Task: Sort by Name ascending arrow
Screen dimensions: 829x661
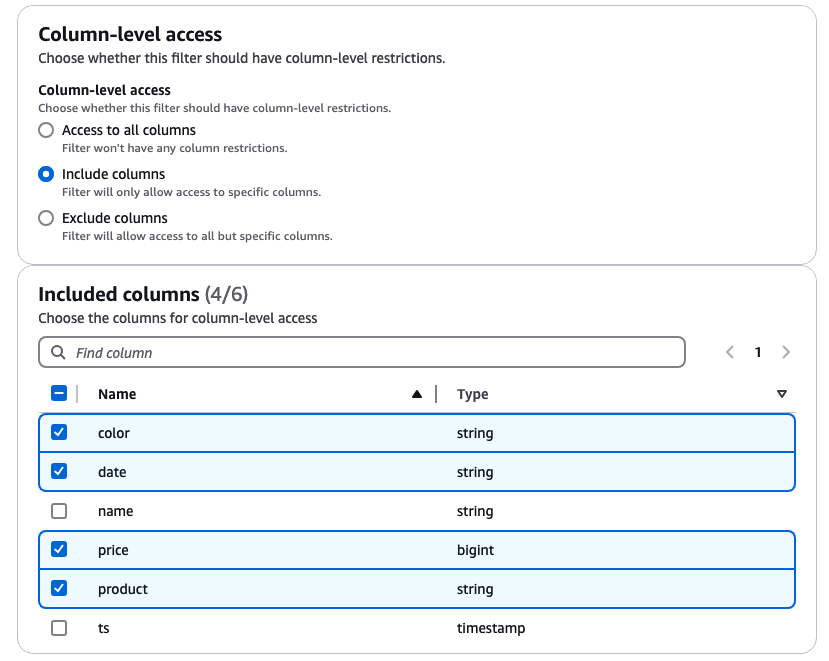Action: (x=417, y=394)
